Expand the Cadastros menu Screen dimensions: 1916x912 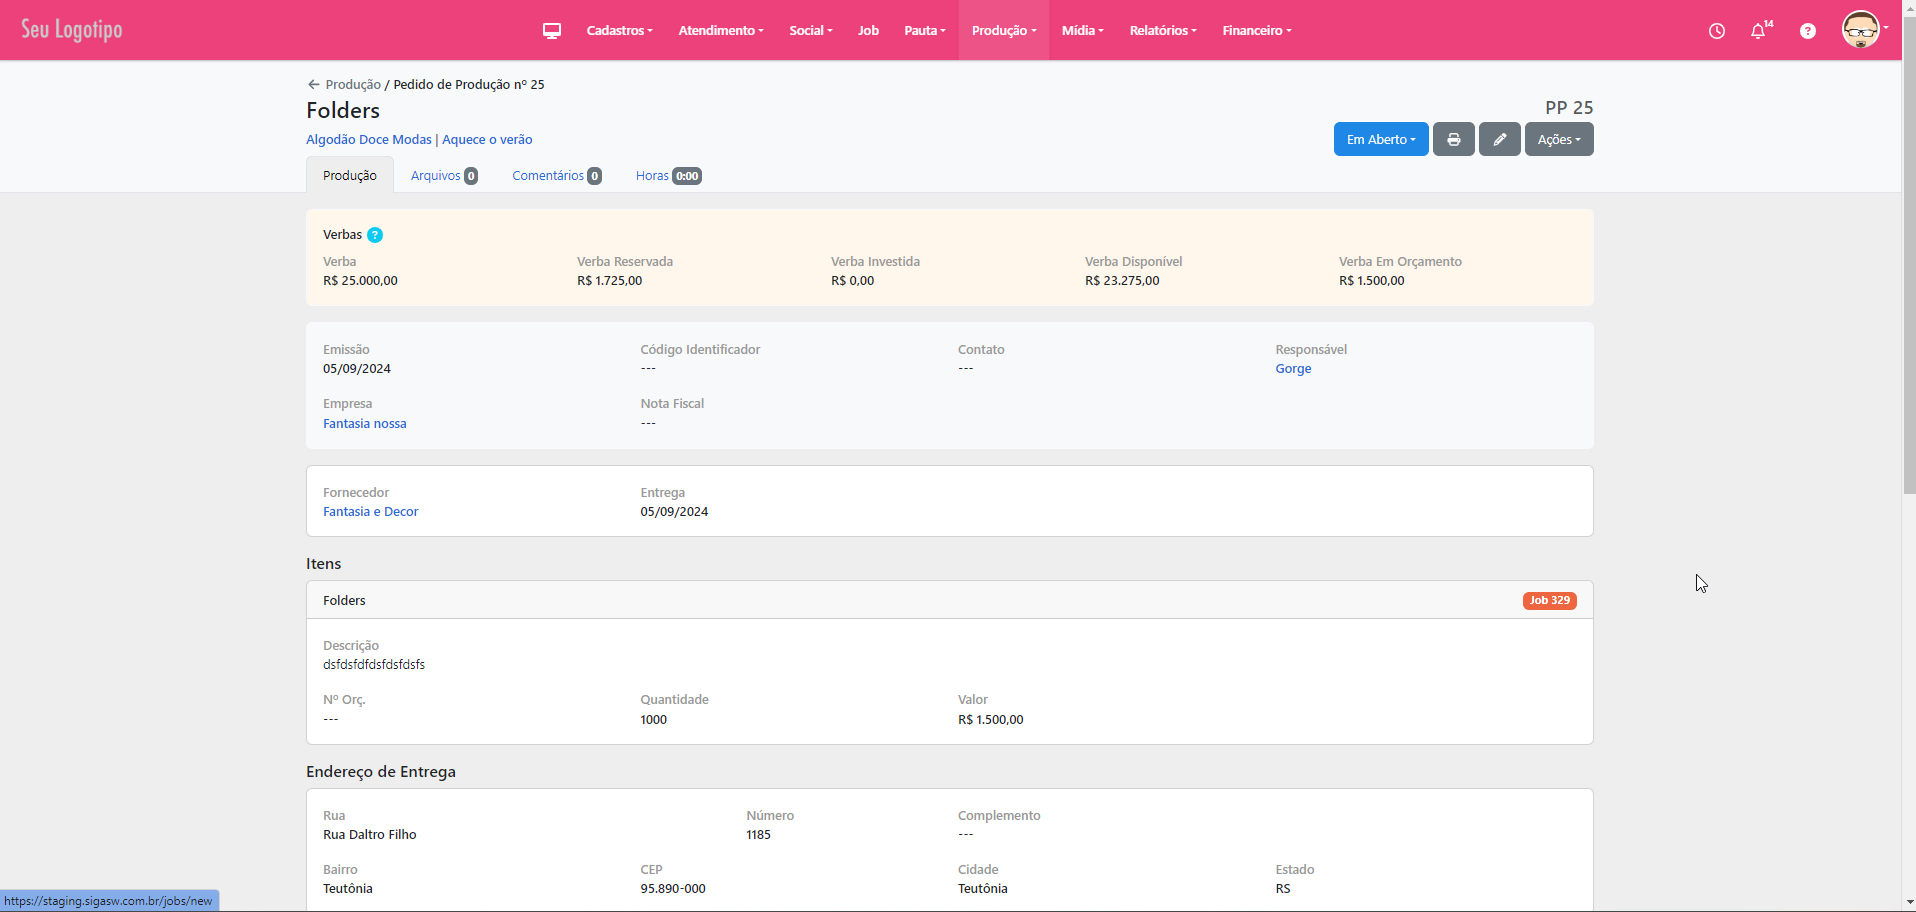click(x=619, y=31)
